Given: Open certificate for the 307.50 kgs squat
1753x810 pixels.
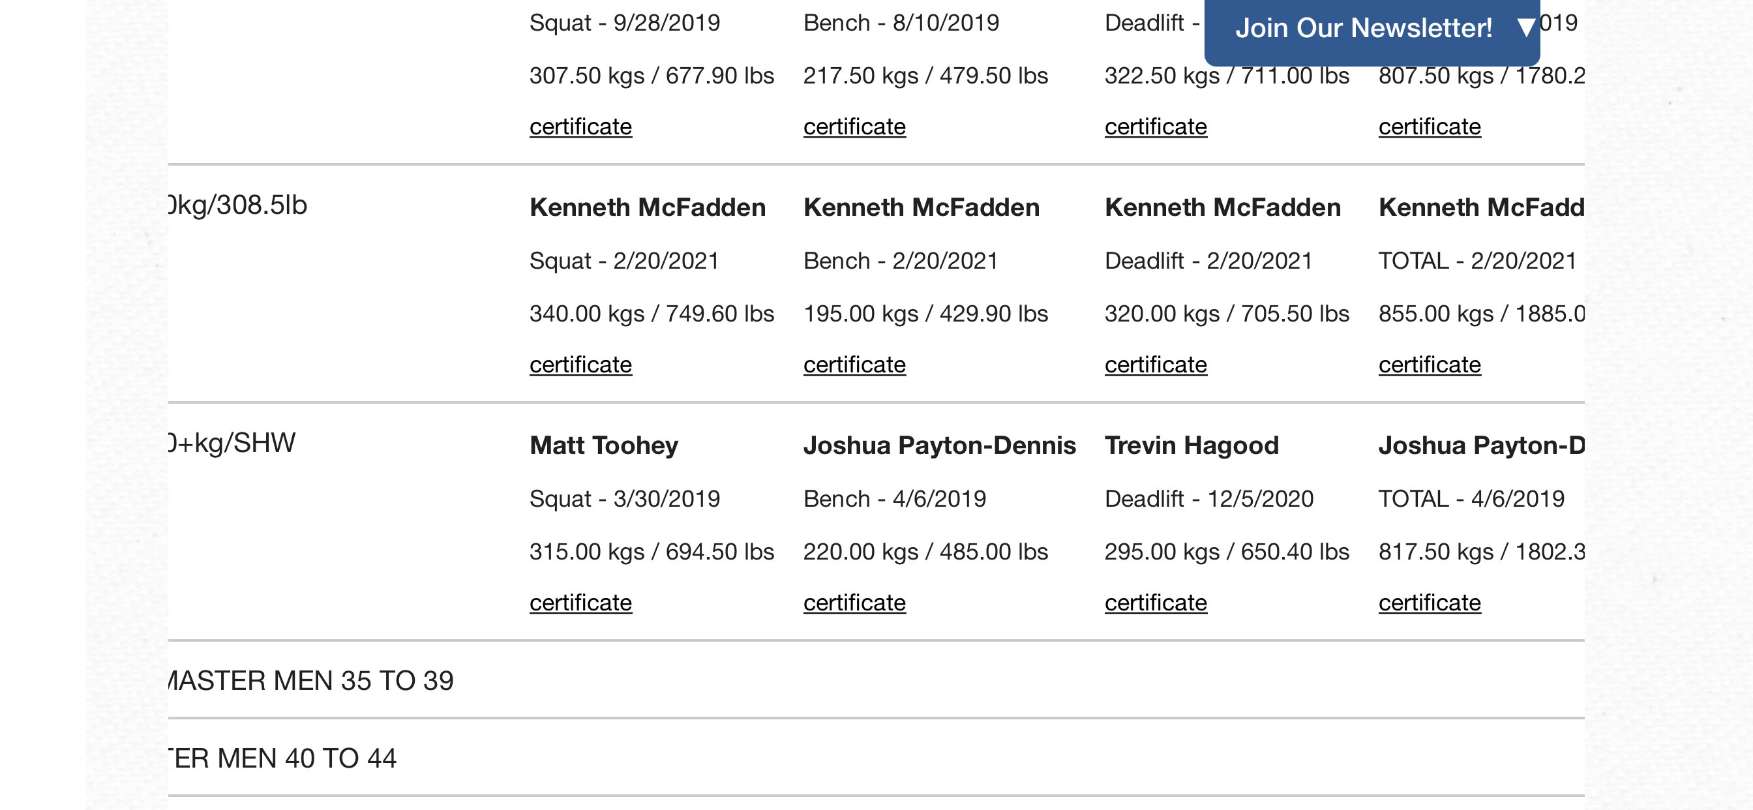Looking at the screenshot, I should click(580, 127).
